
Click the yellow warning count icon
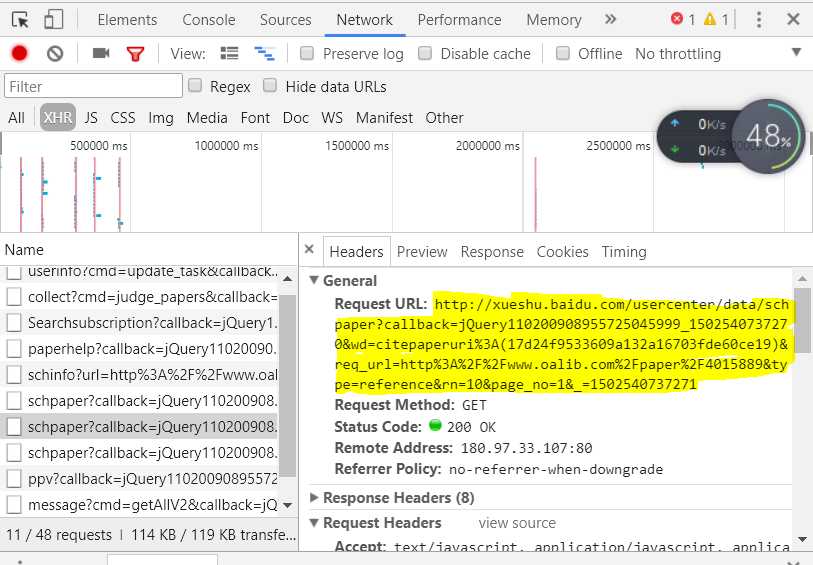click(710, 20)
